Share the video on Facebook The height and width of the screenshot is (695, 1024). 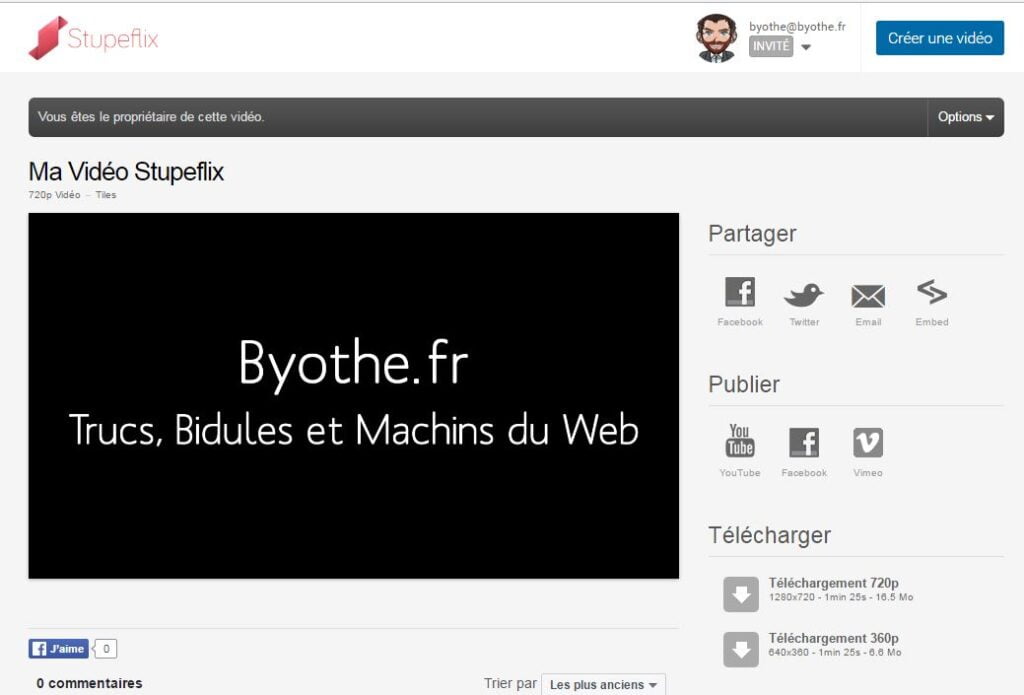click(740, 292)
